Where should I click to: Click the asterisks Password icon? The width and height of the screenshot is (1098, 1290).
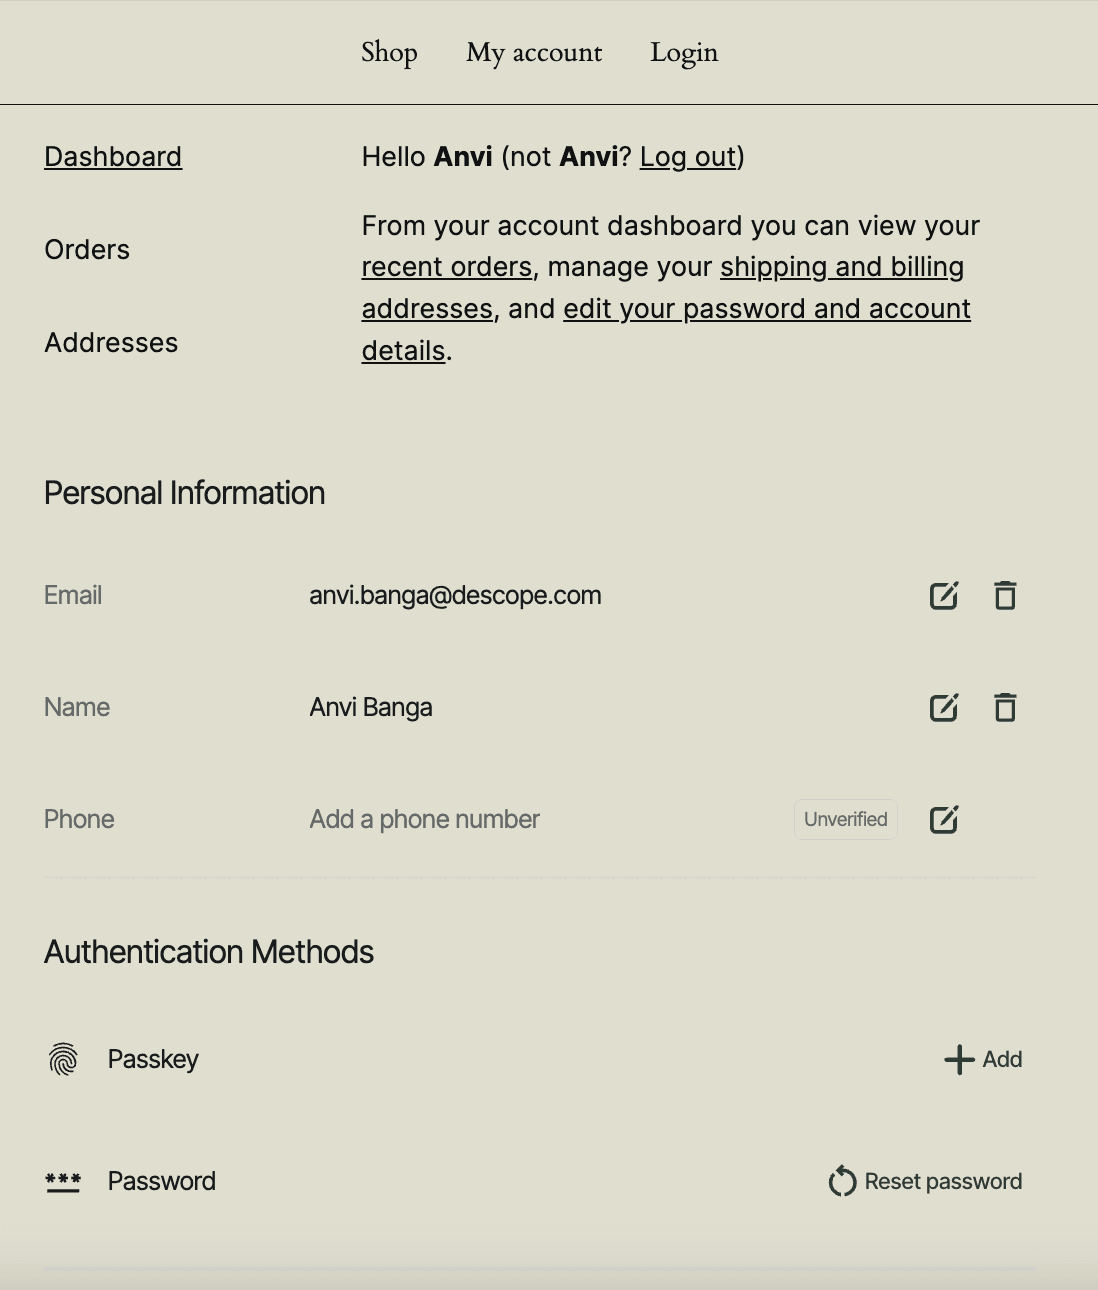click(x=63, y=1181)
